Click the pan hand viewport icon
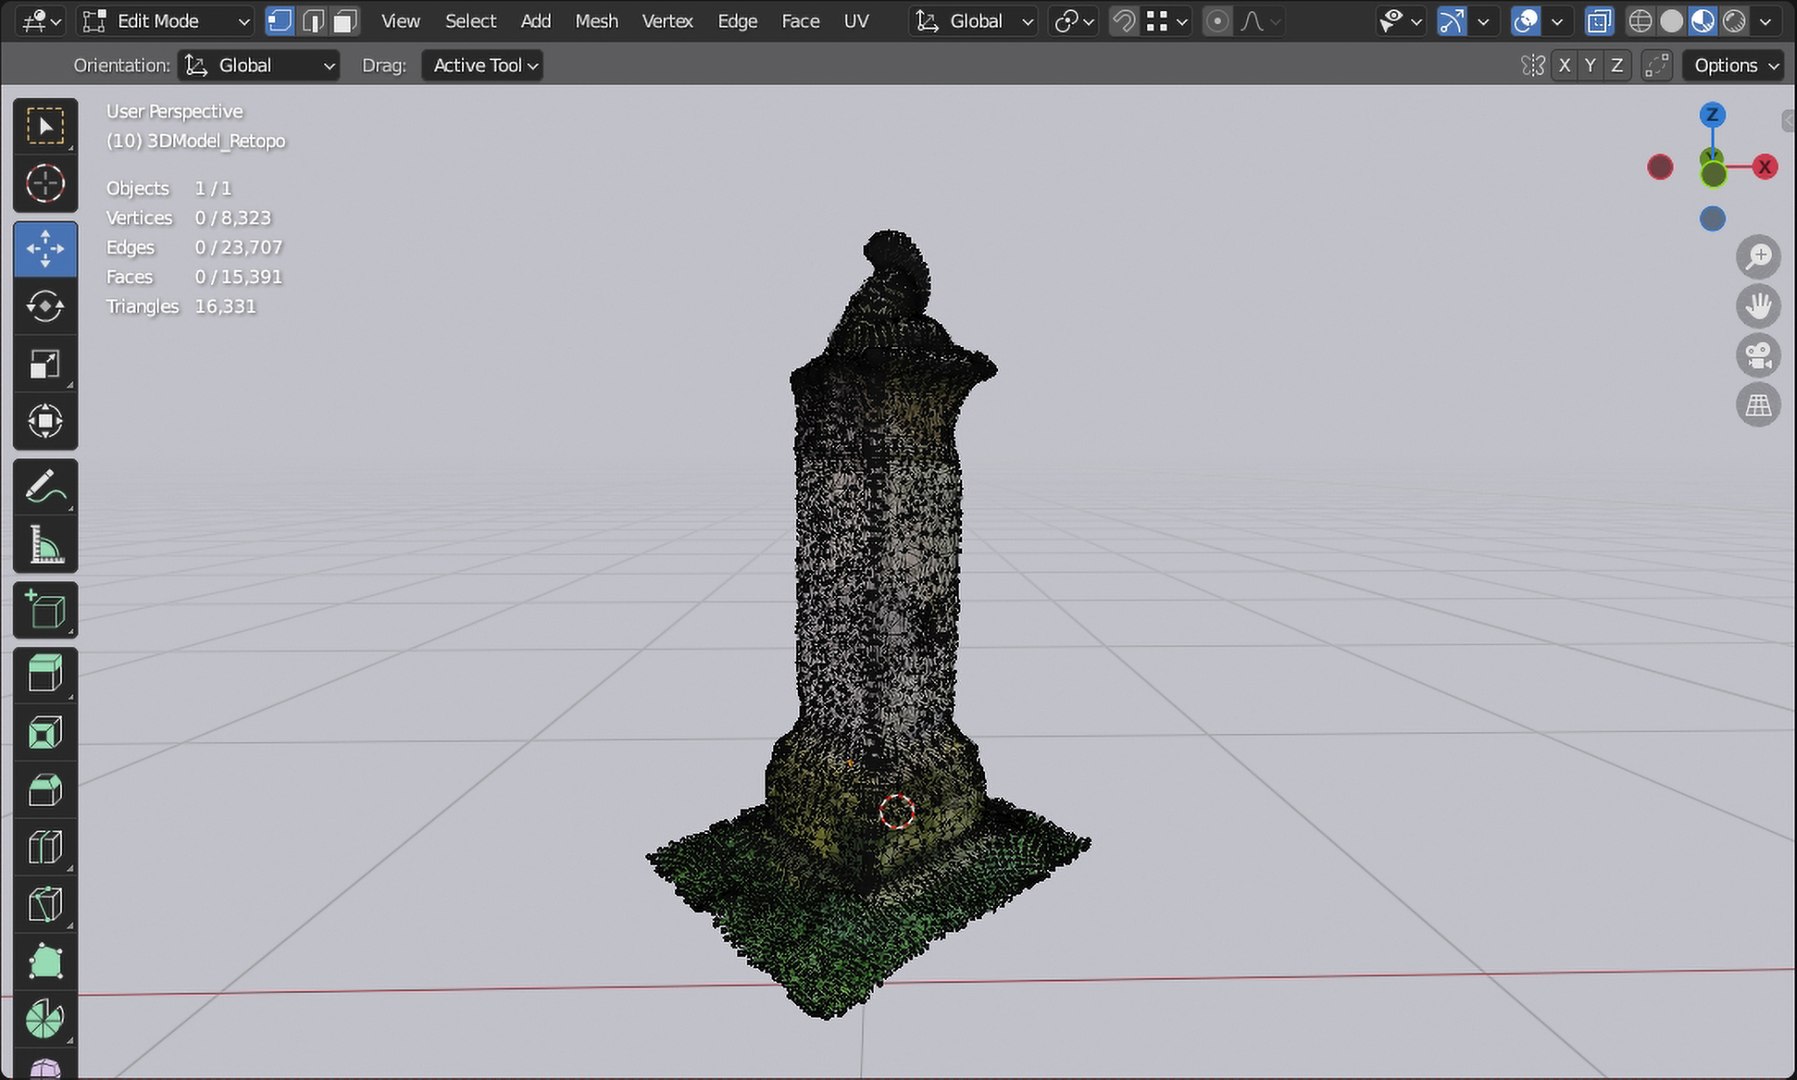This screenshot has width=1797, height=1080. 1758,306
